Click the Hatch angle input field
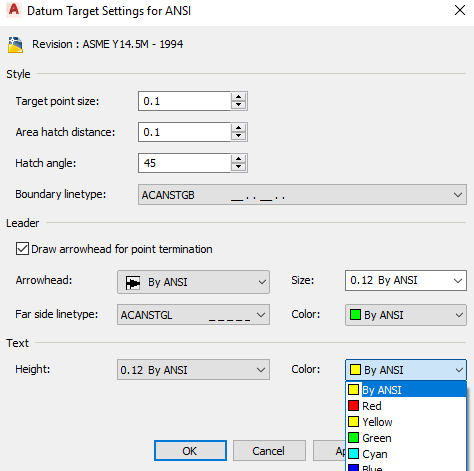Viewport: 474px width, 471px height. [184, 163]
